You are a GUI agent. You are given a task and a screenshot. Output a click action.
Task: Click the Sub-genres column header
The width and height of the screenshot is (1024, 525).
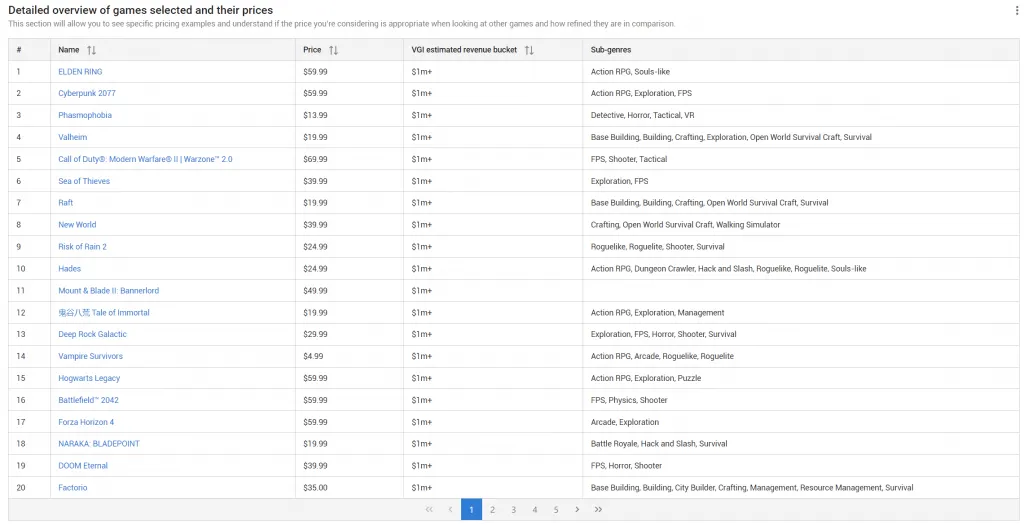(x=611, y=50)
